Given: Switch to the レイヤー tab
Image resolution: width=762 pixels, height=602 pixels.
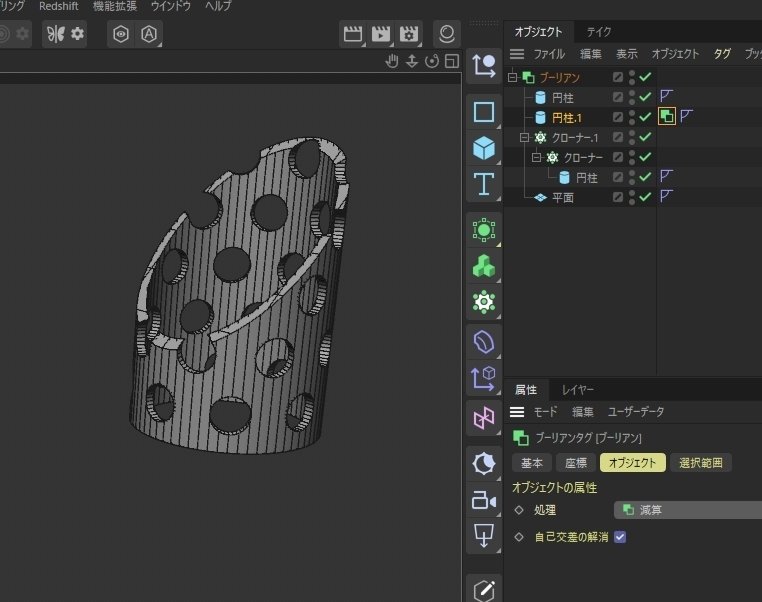Looking at the screenshot, I should tap(577, 390).
